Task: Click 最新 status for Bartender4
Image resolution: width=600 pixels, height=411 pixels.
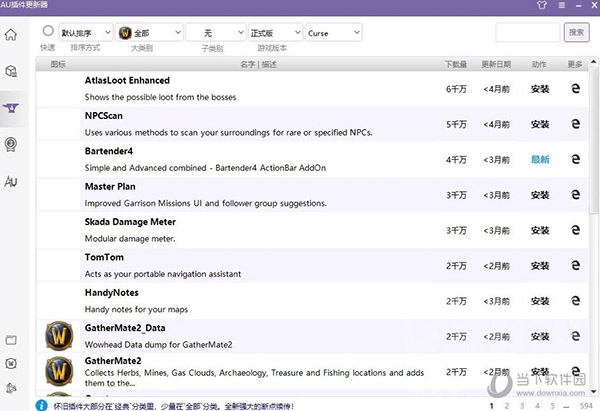Action: (540, 160)
